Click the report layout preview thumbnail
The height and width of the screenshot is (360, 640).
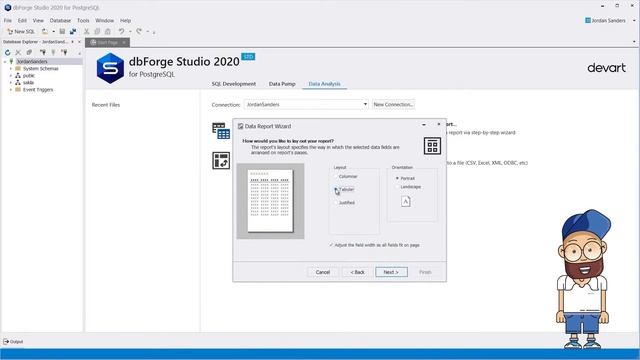point(270,201)
